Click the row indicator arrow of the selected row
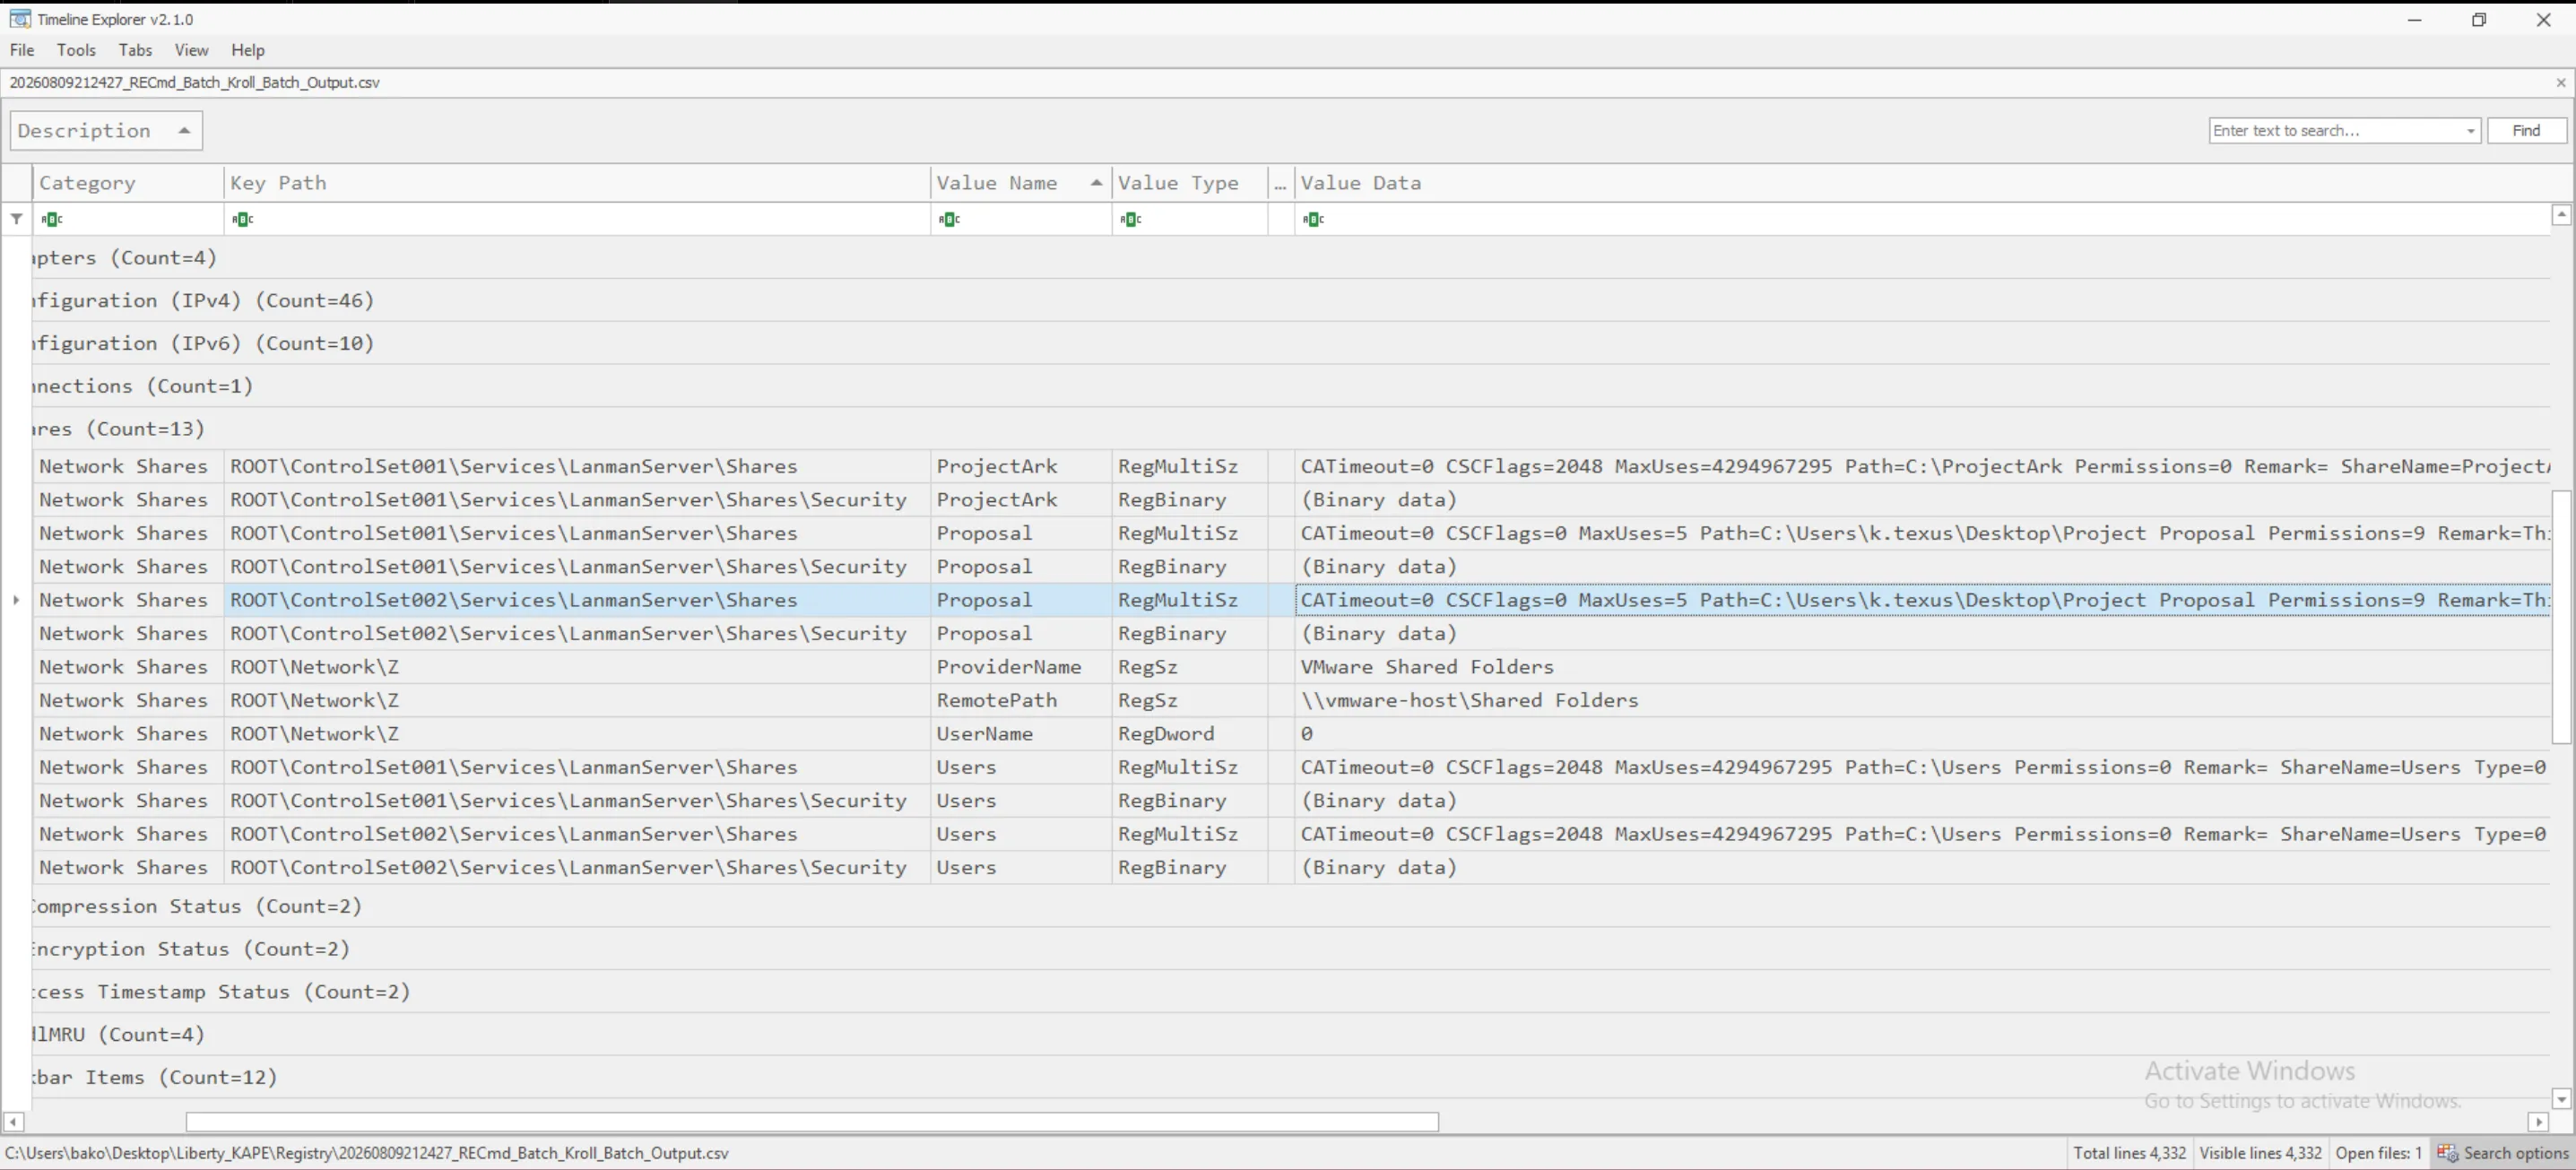Screen dimensions: 2576x1170 point(16,600)
